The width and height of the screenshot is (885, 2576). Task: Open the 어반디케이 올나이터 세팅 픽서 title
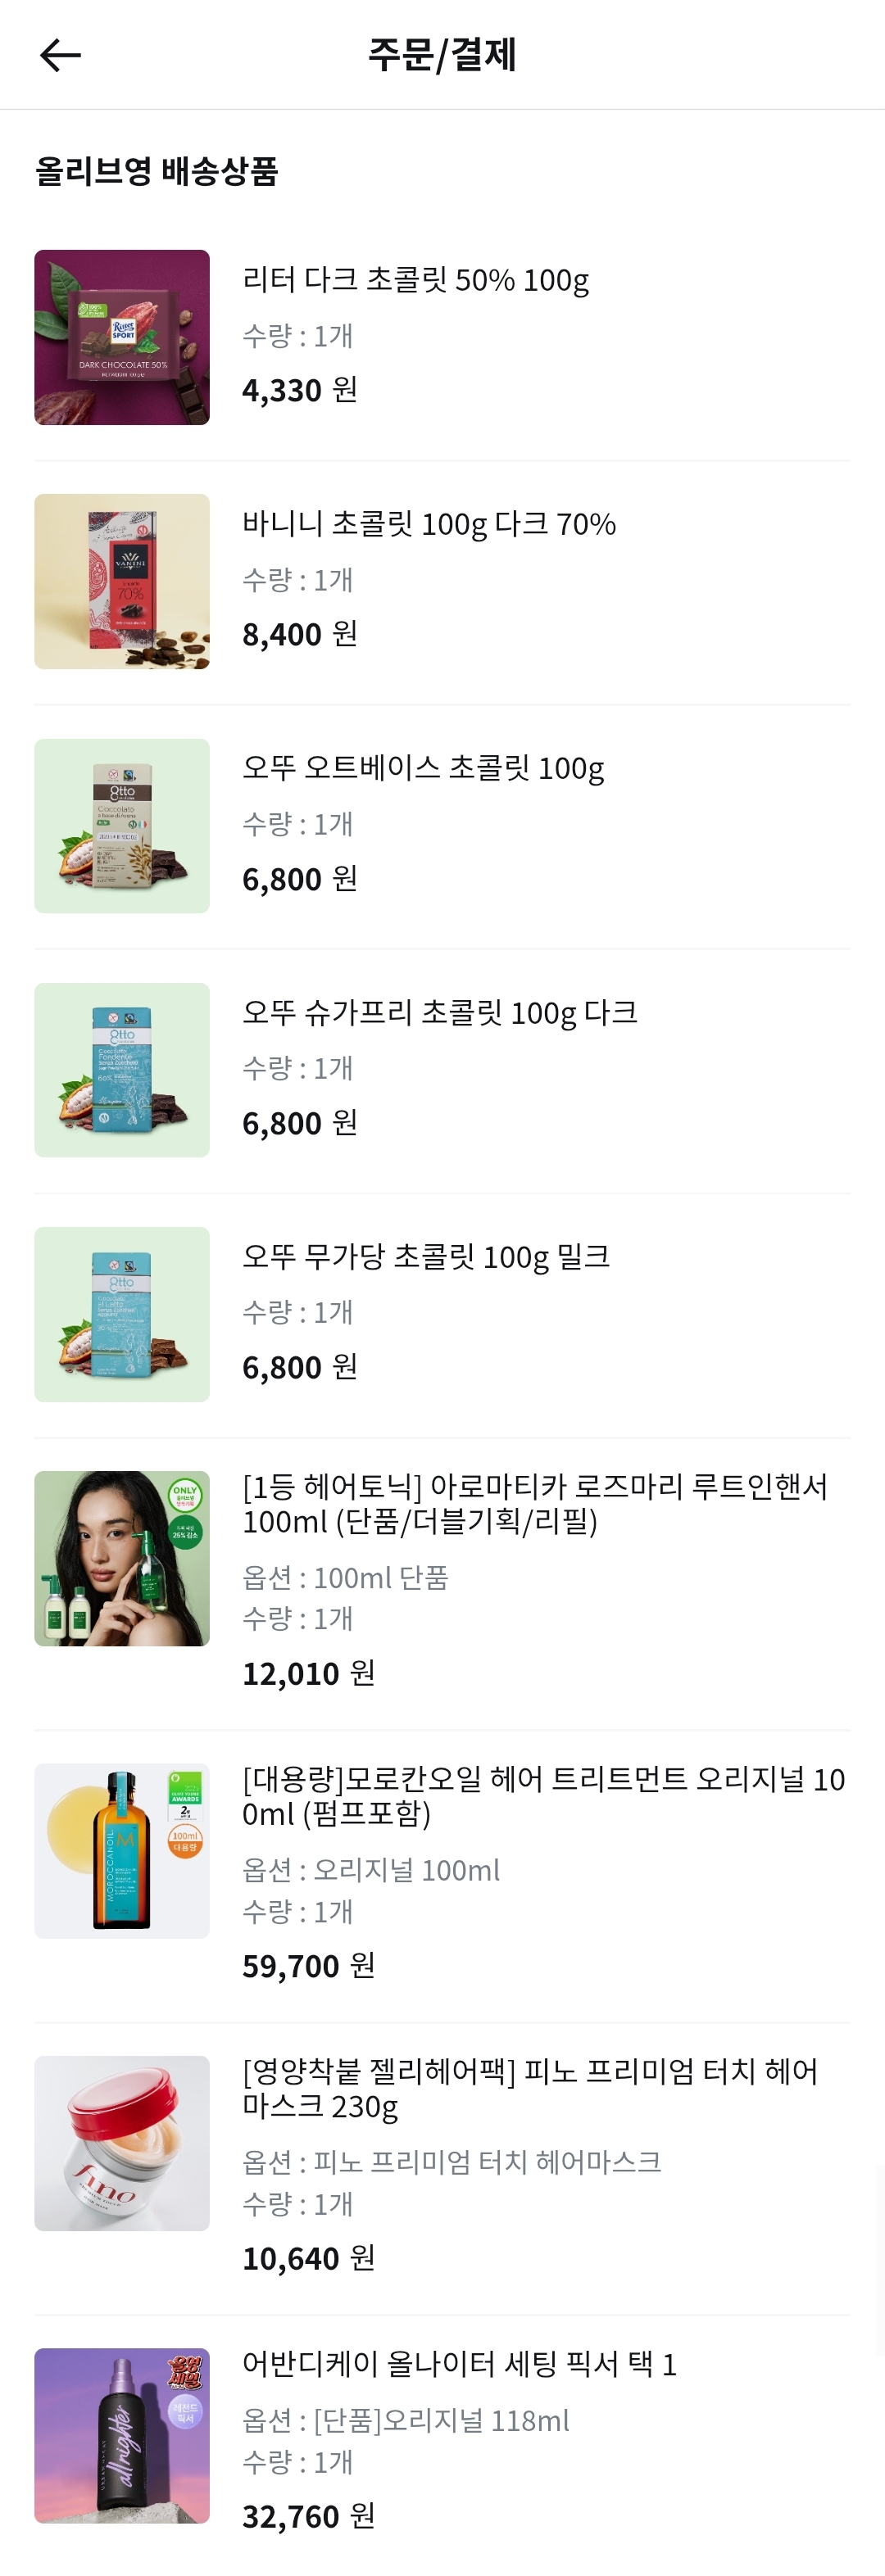tap(459, 2364)
